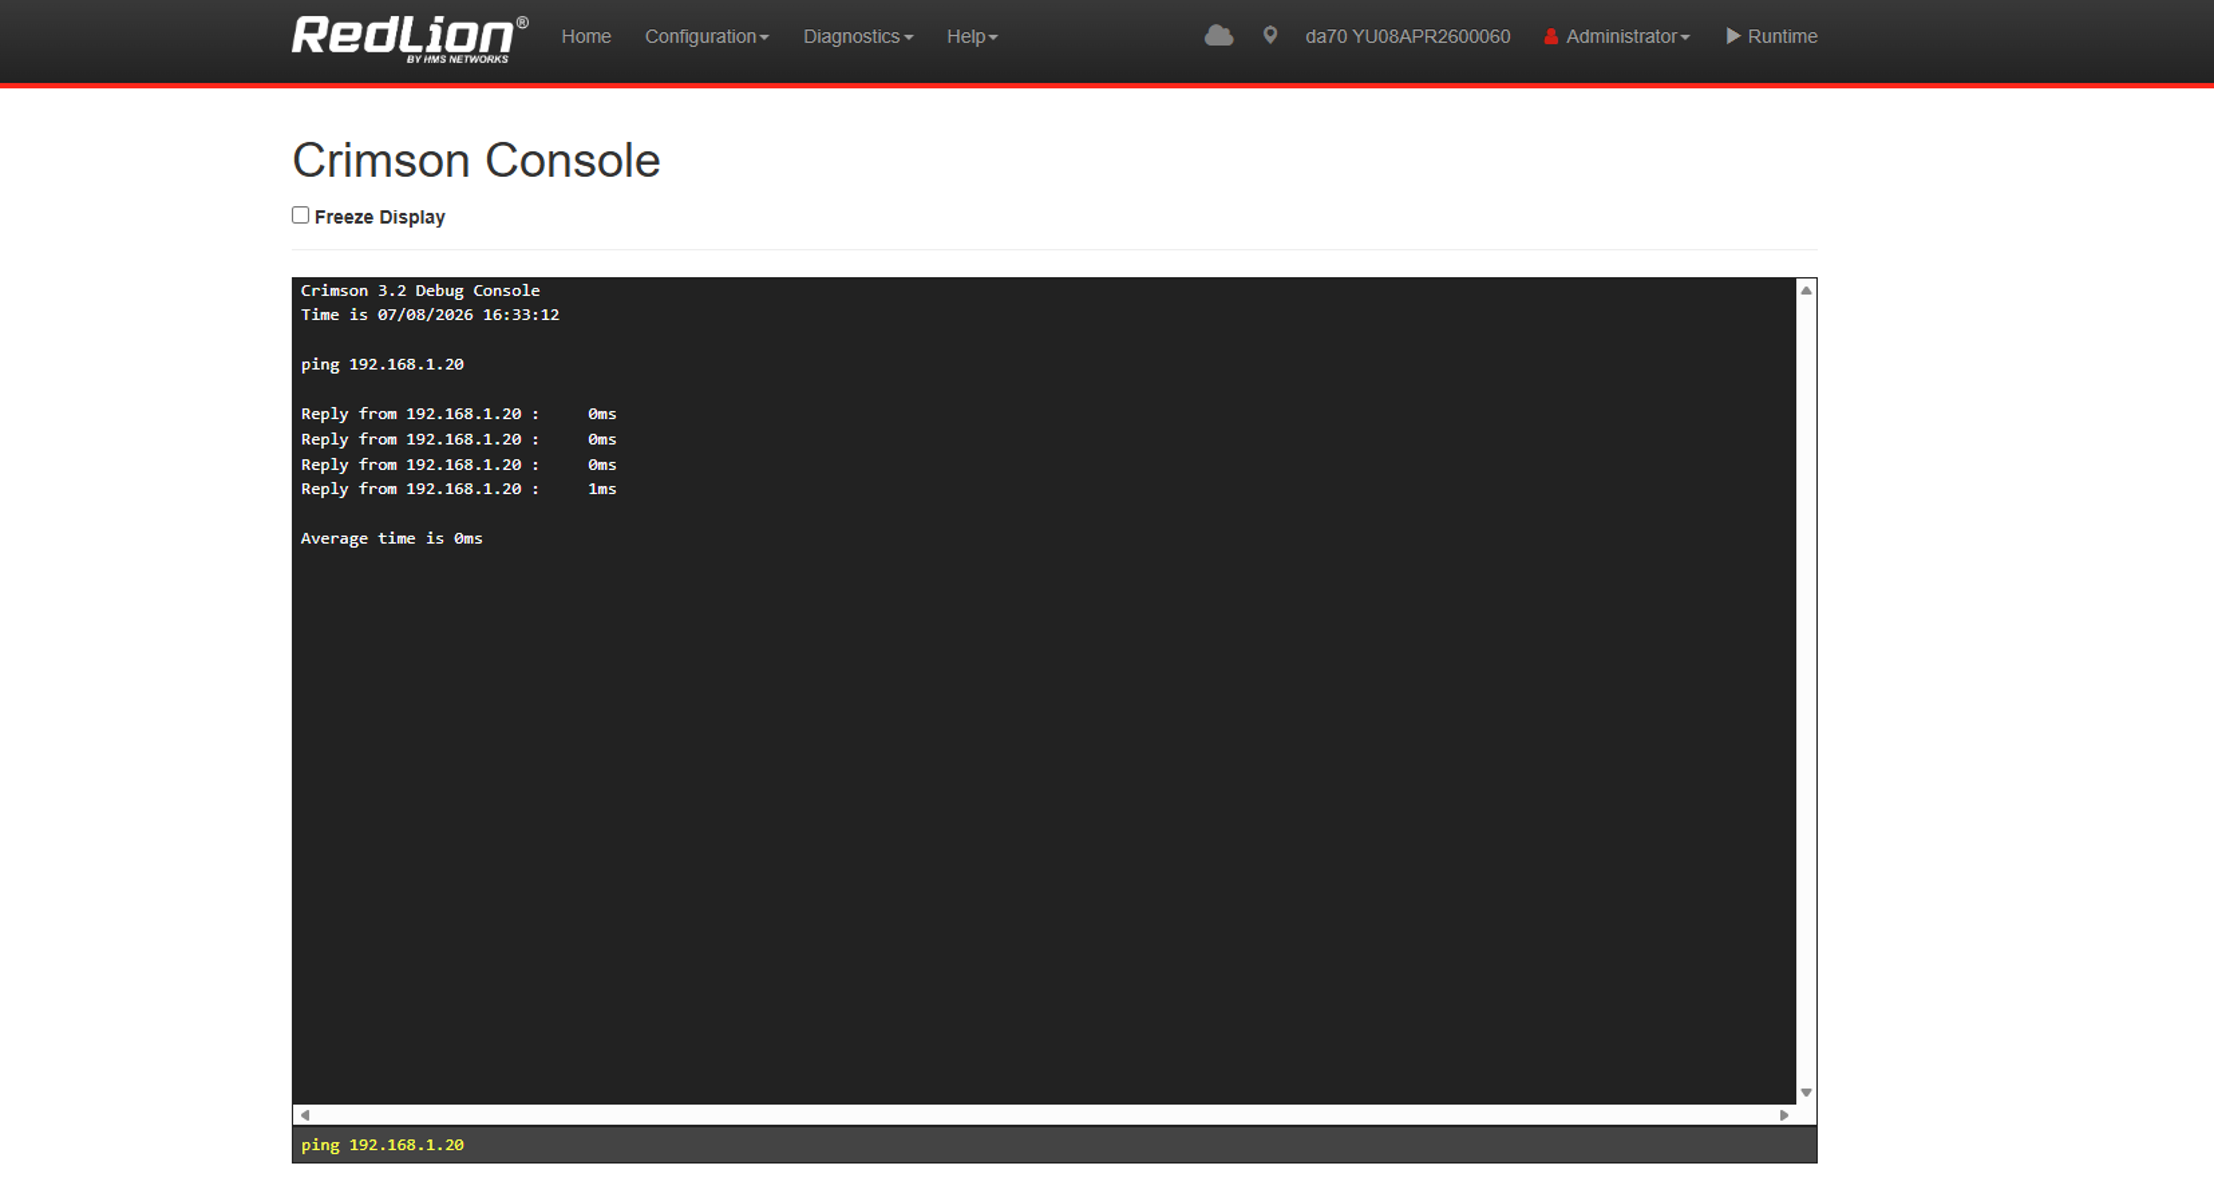Click the console scroll left arrow
Screen dimensions: 2214x1197
[x=305, y=1115]
